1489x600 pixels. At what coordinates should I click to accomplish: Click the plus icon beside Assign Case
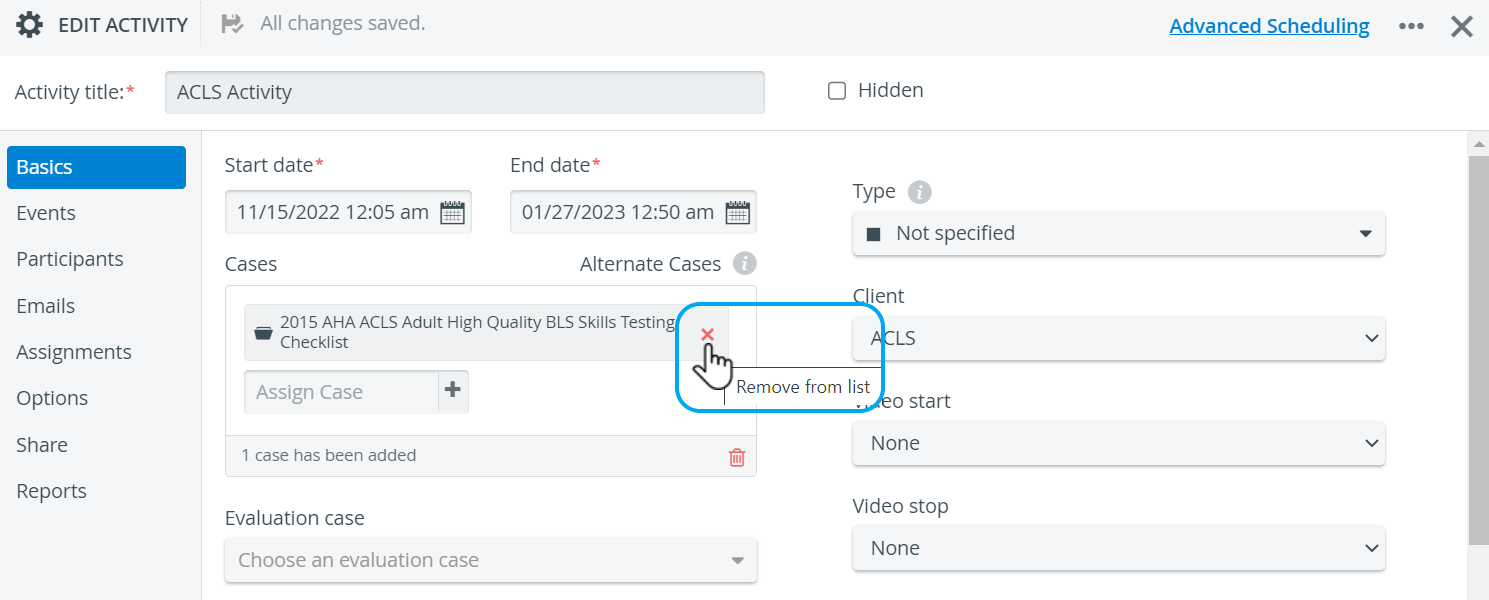pos(453,391)
